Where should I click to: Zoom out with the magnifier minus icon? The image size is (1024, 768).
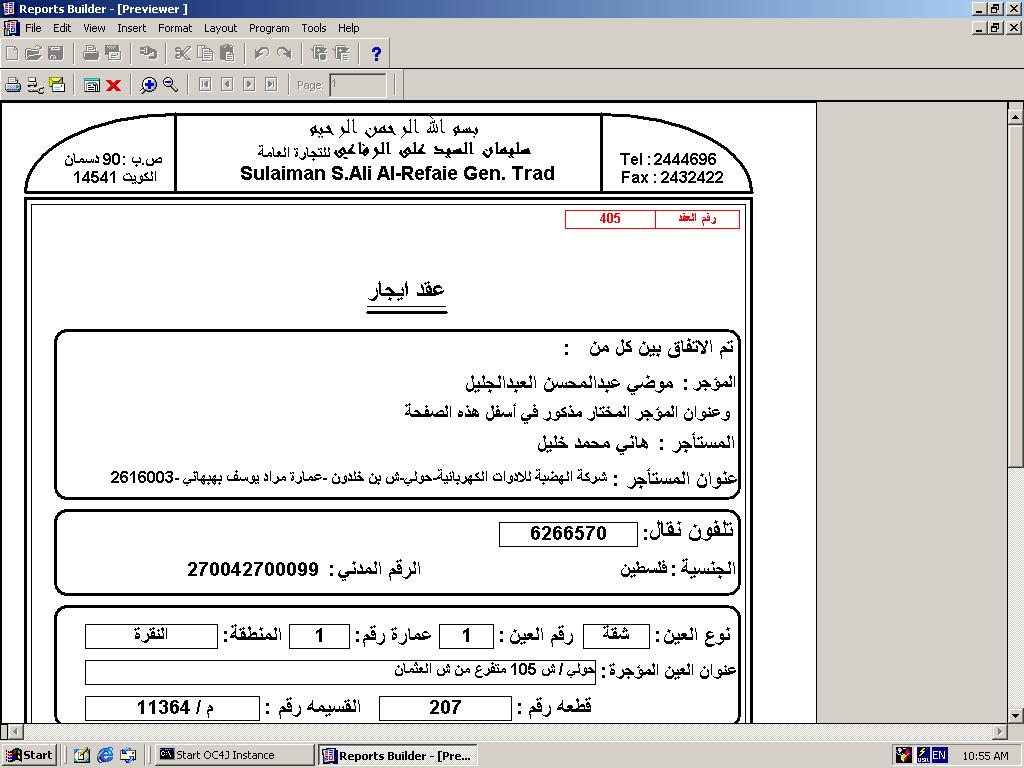click(170, 85)
